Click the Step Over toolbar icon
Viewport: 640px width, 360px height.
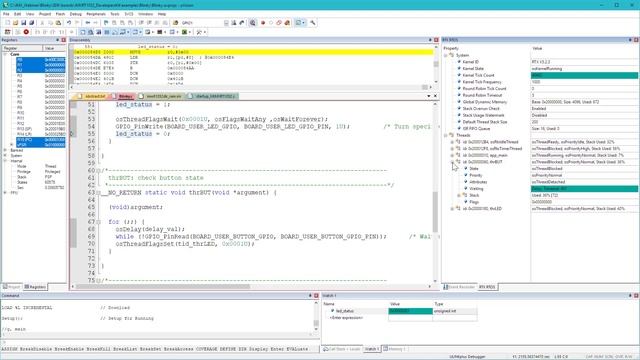point(45,32)
